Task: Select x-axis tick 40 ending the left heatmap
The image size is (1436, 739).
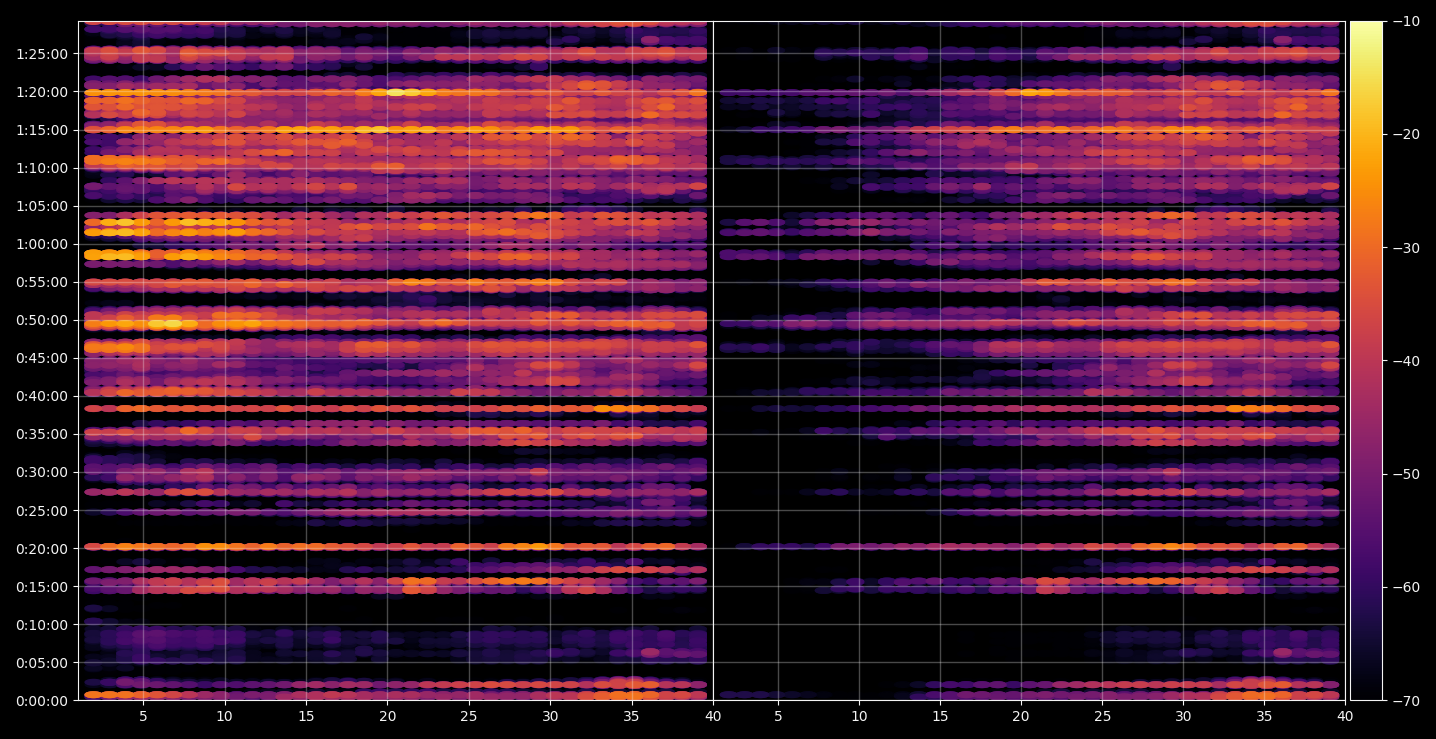Action: pos(713,716)
